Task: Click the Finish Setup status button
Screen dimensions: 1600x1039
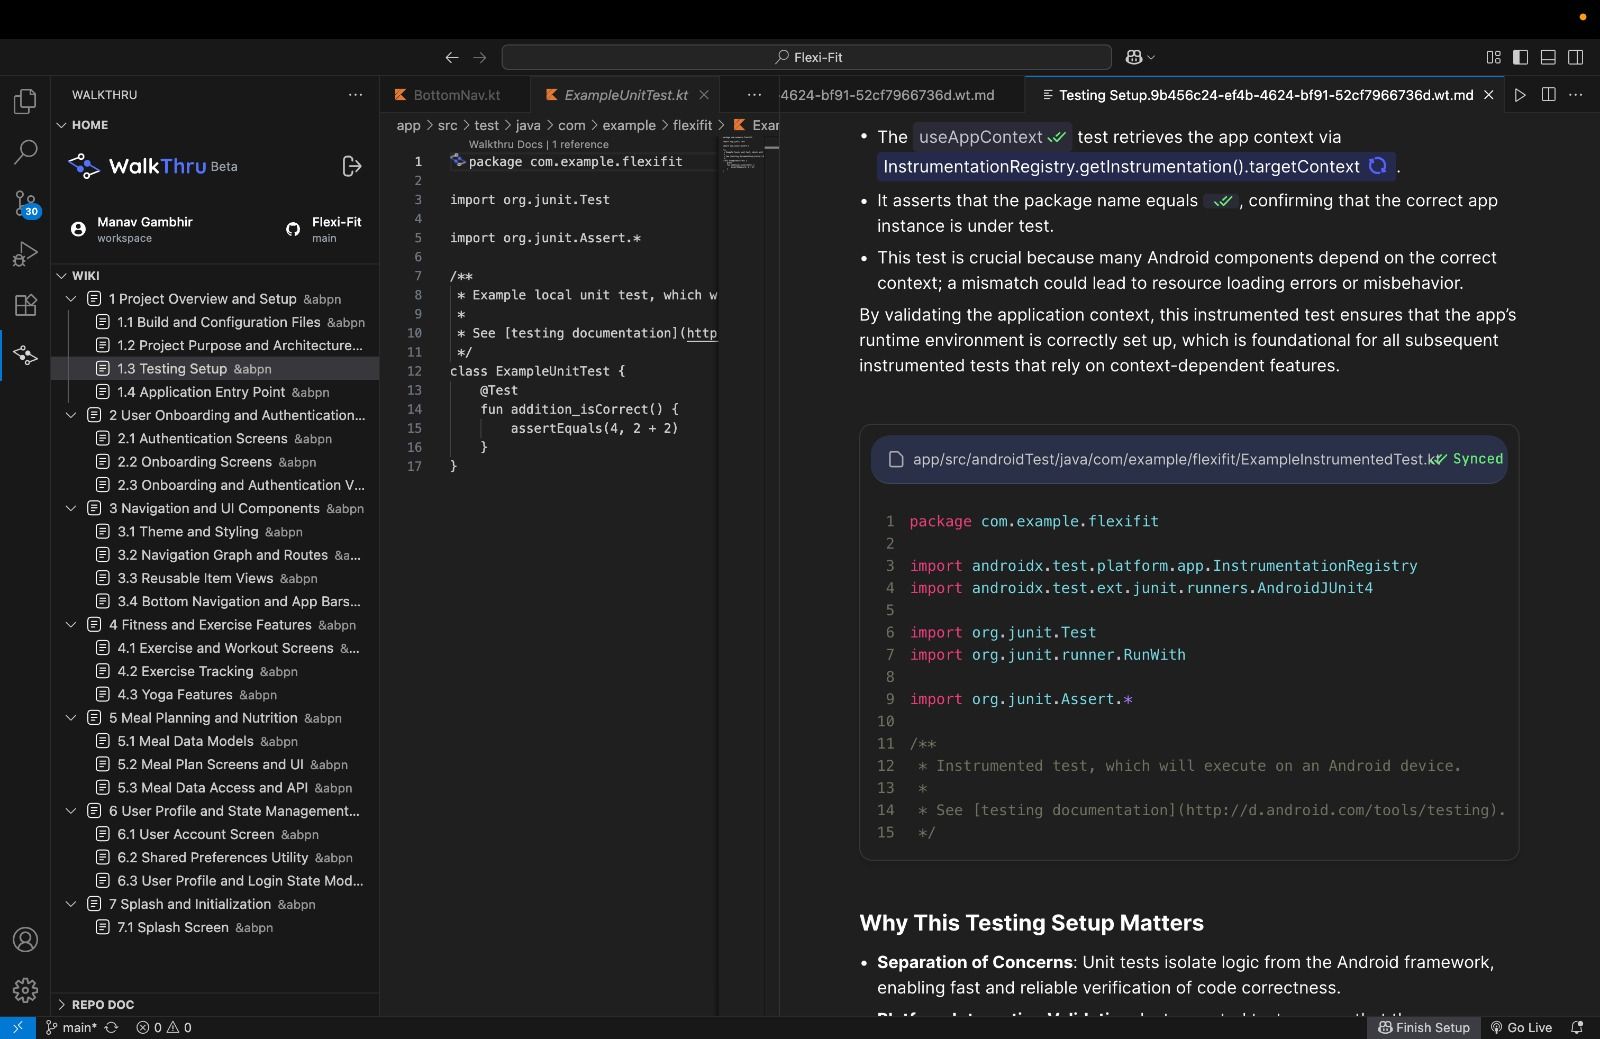Action: 1424,1027
